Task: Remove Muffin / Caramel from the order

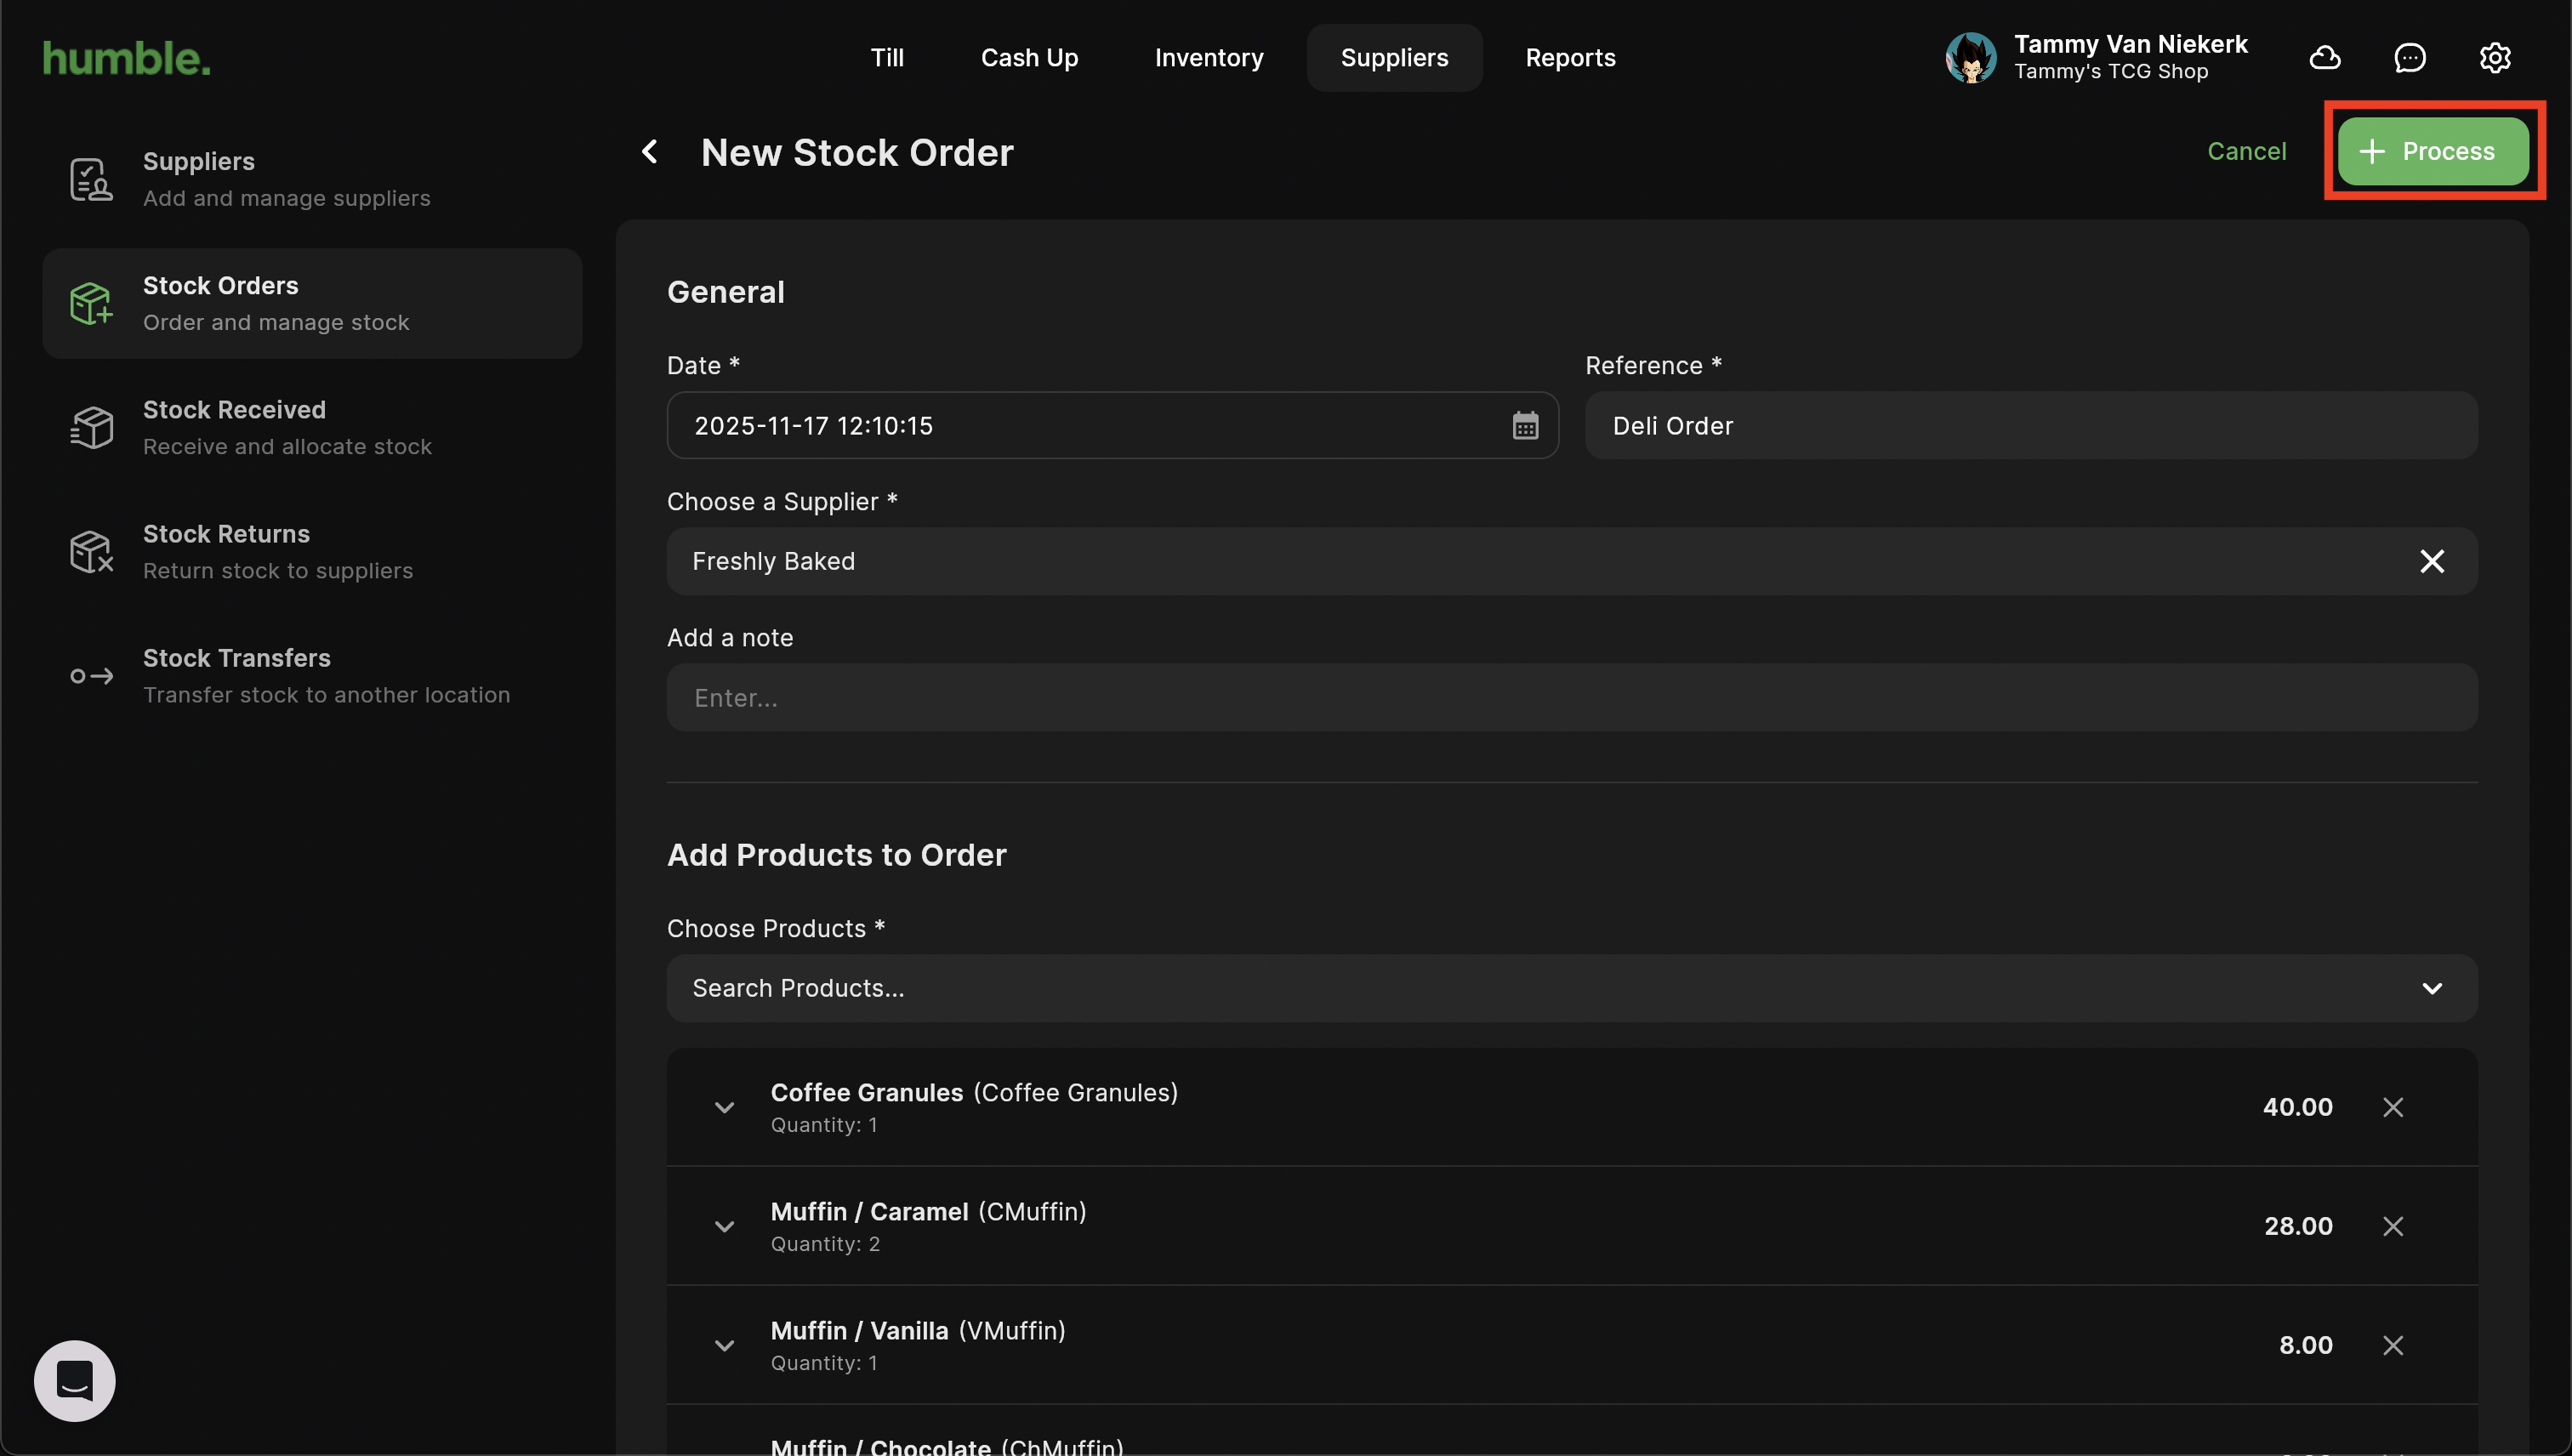Action: tap(2392, 1226)
